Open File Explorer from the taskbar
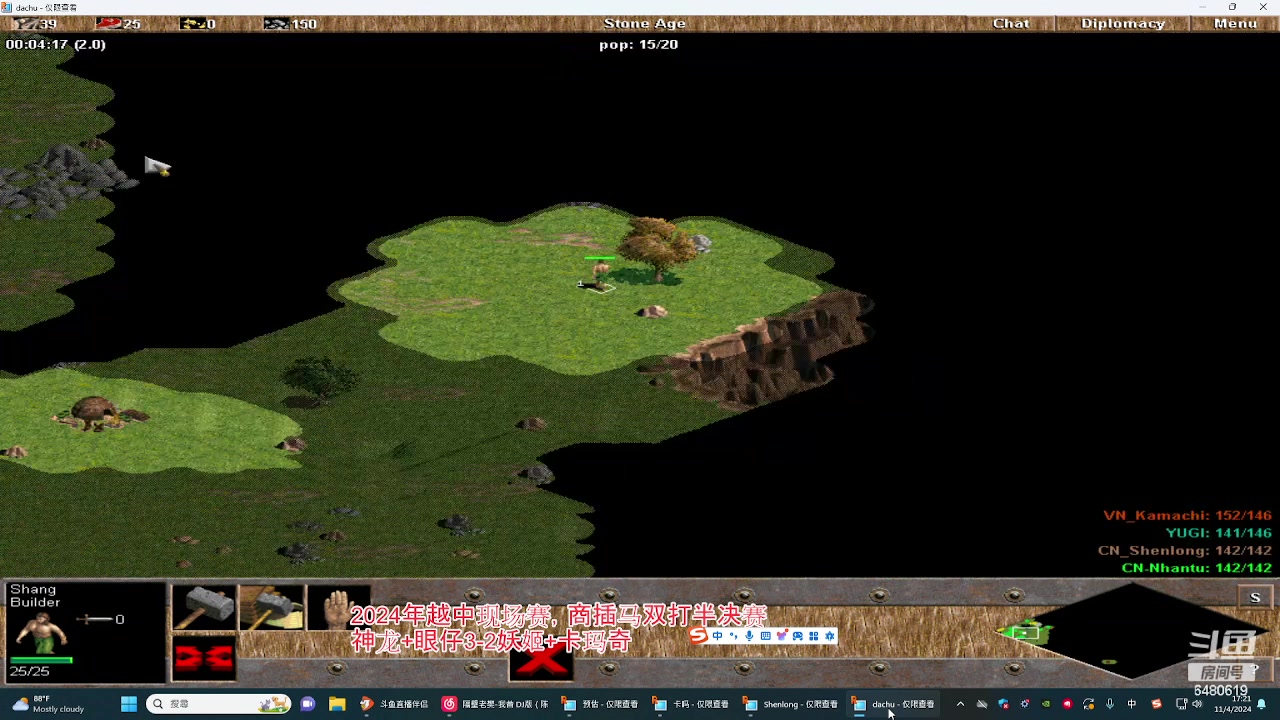The height and width of the screenshot is (720, 1280). click(x=337, y=704)
